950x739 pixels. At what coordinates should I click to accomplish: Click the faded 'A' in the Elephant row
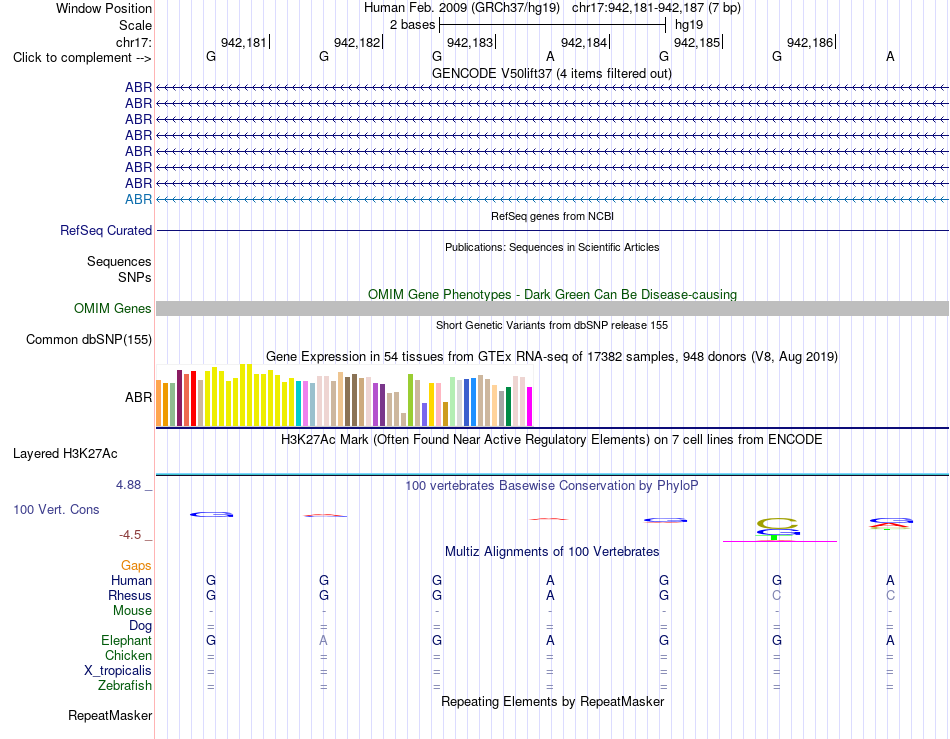tap(324, 640)
